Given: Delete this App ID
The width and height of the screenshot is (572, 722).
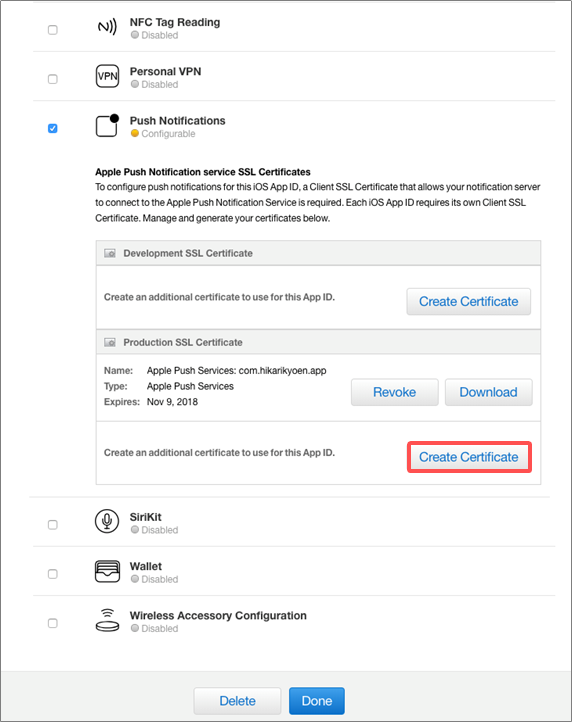Looking at the screenshot, I should click(237, 701).
